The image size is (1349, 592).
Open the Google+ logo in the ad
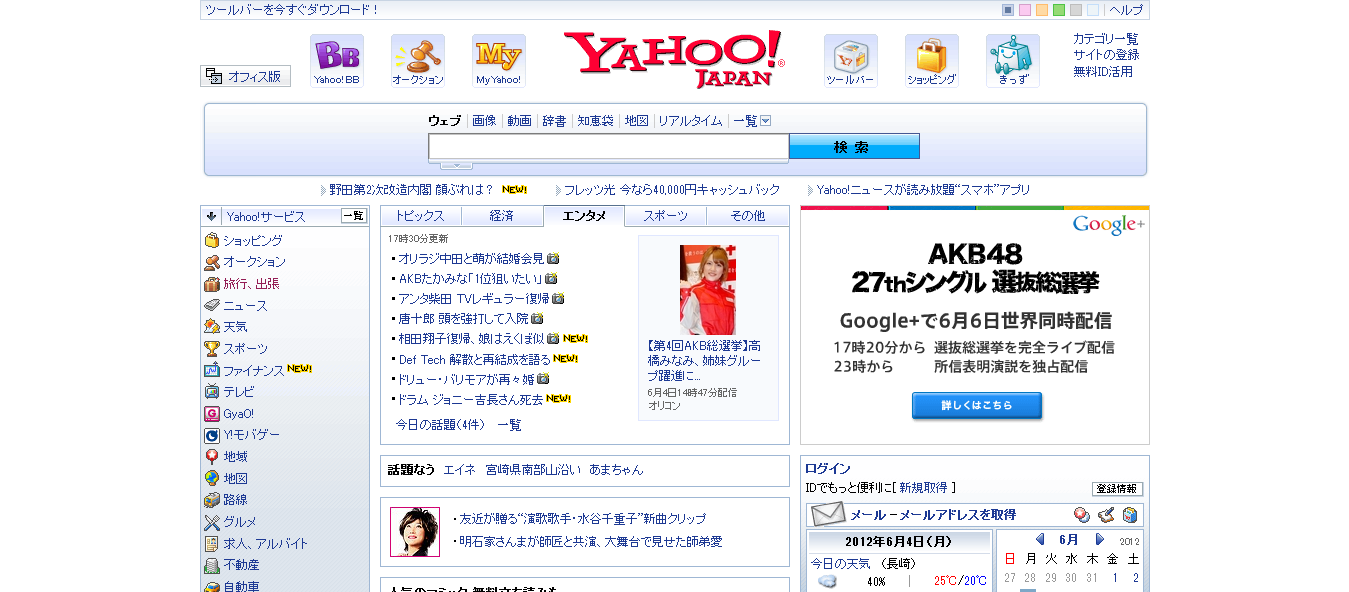click(1108, 225)
